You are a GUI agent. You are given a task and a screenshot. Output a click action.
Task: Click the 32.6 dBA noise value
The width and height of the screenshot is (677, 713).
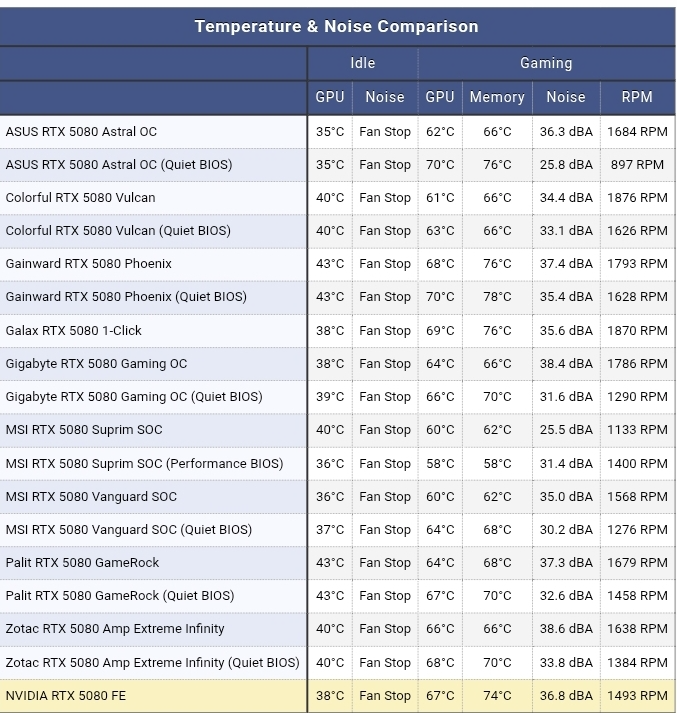click(566, 596)
